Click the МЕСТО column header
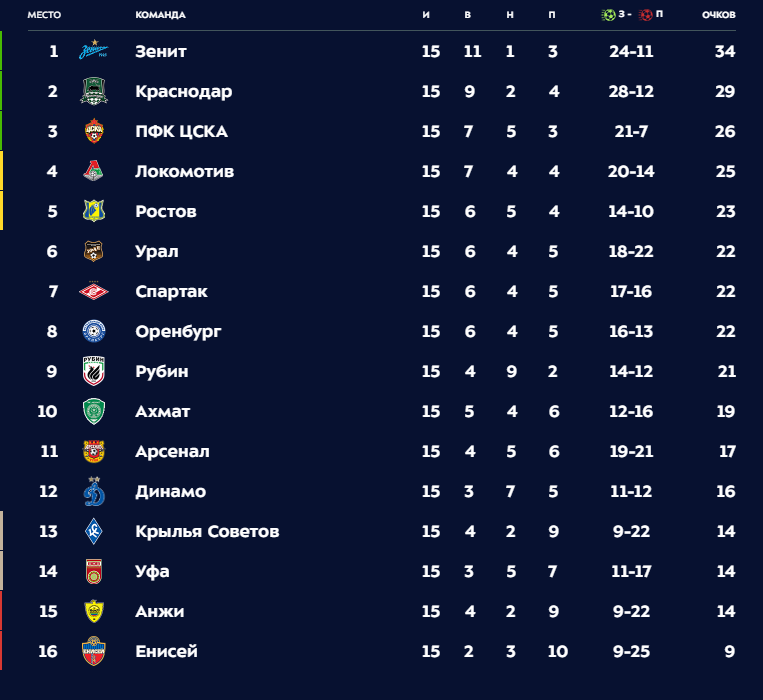Viewport: 763px width, 700px height. coord(44,15)
